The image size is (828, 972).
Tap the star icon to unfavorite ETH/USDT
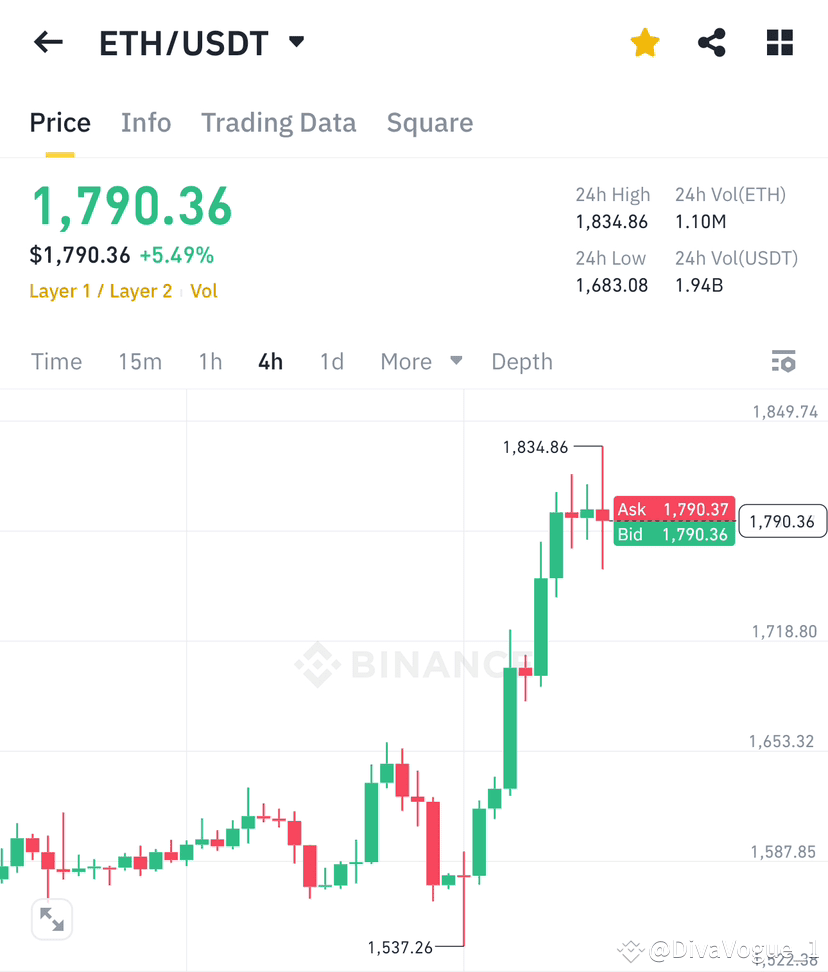tap(644, 42)
